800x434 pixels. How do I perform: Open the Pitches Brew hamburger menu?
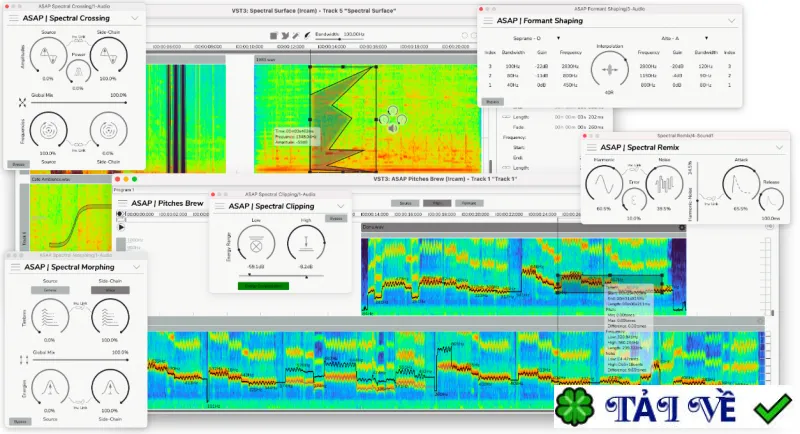(x=122, y=203)
